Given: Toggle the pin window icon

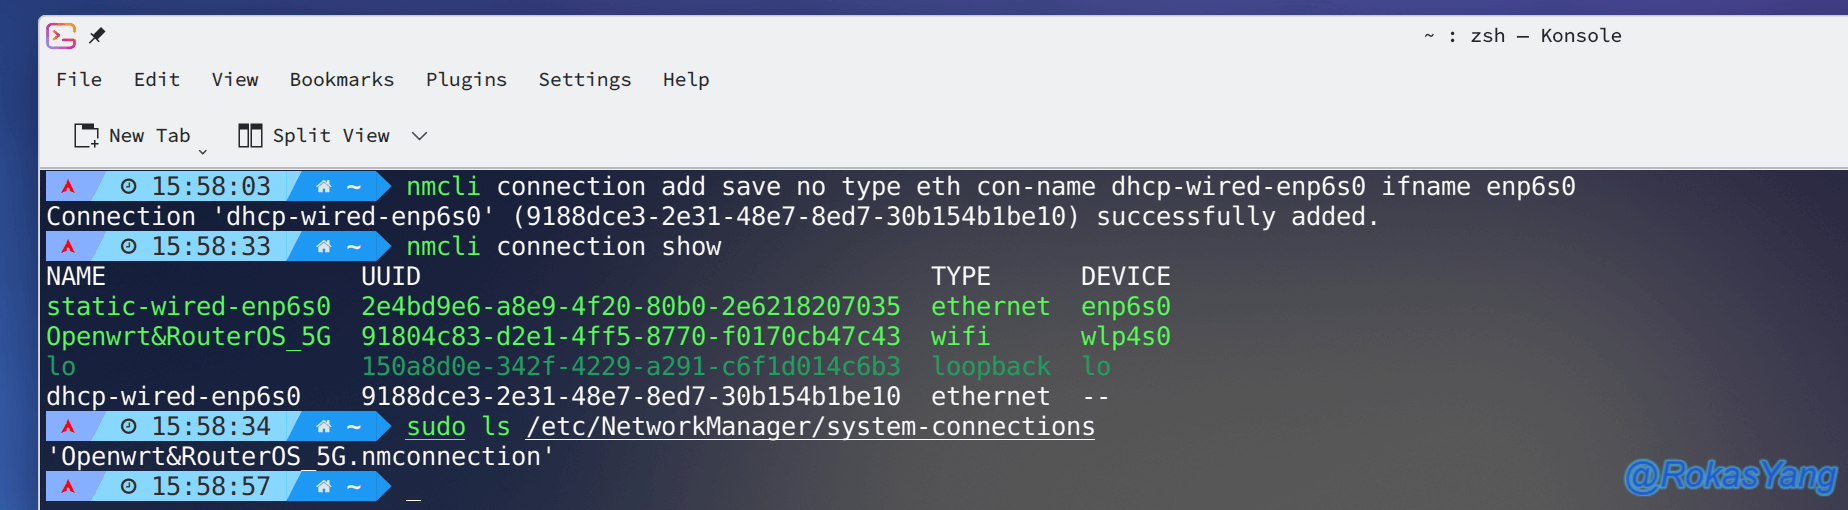Looking at the screenshot, I should coord(97,36).
